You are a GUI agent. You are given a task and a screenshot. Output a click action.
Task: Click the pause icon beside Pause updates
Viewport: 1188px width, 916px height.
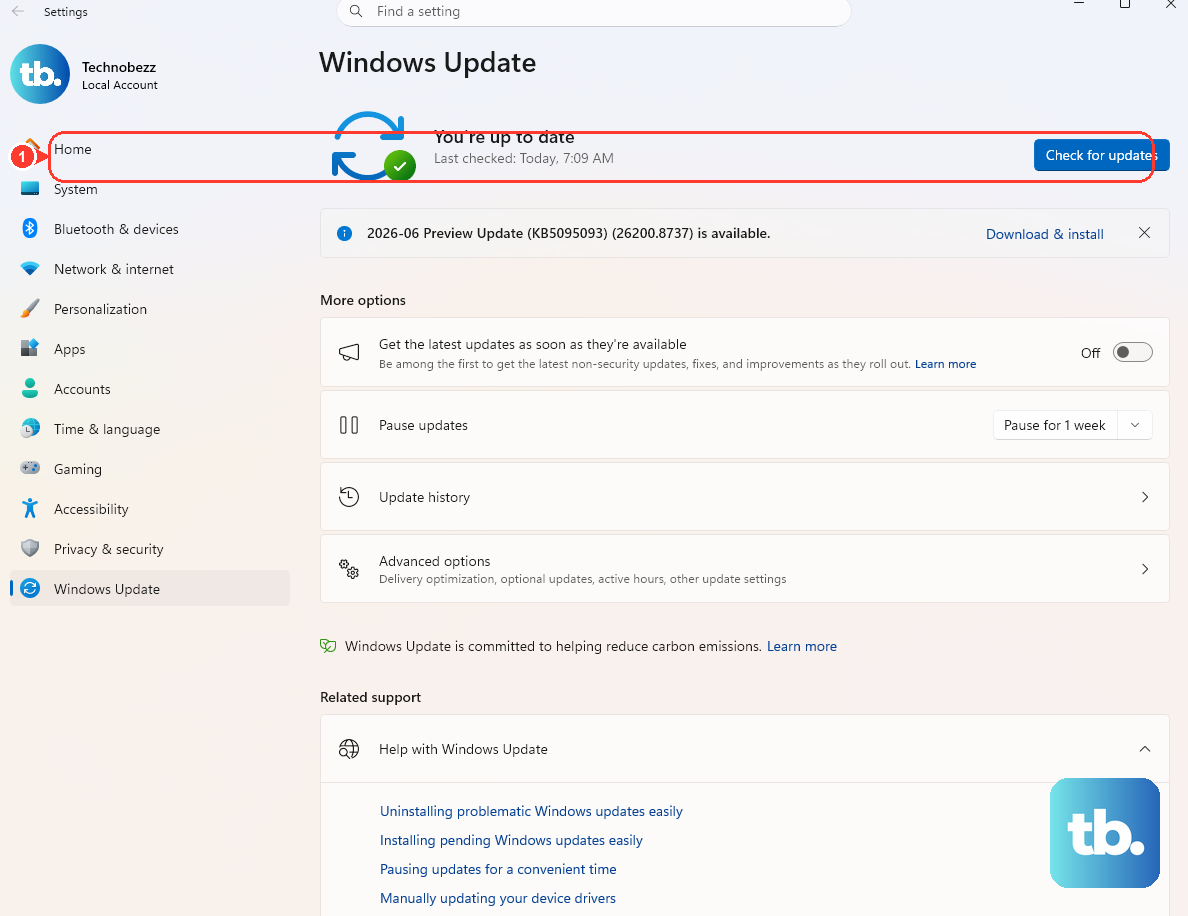coord(349,425)
